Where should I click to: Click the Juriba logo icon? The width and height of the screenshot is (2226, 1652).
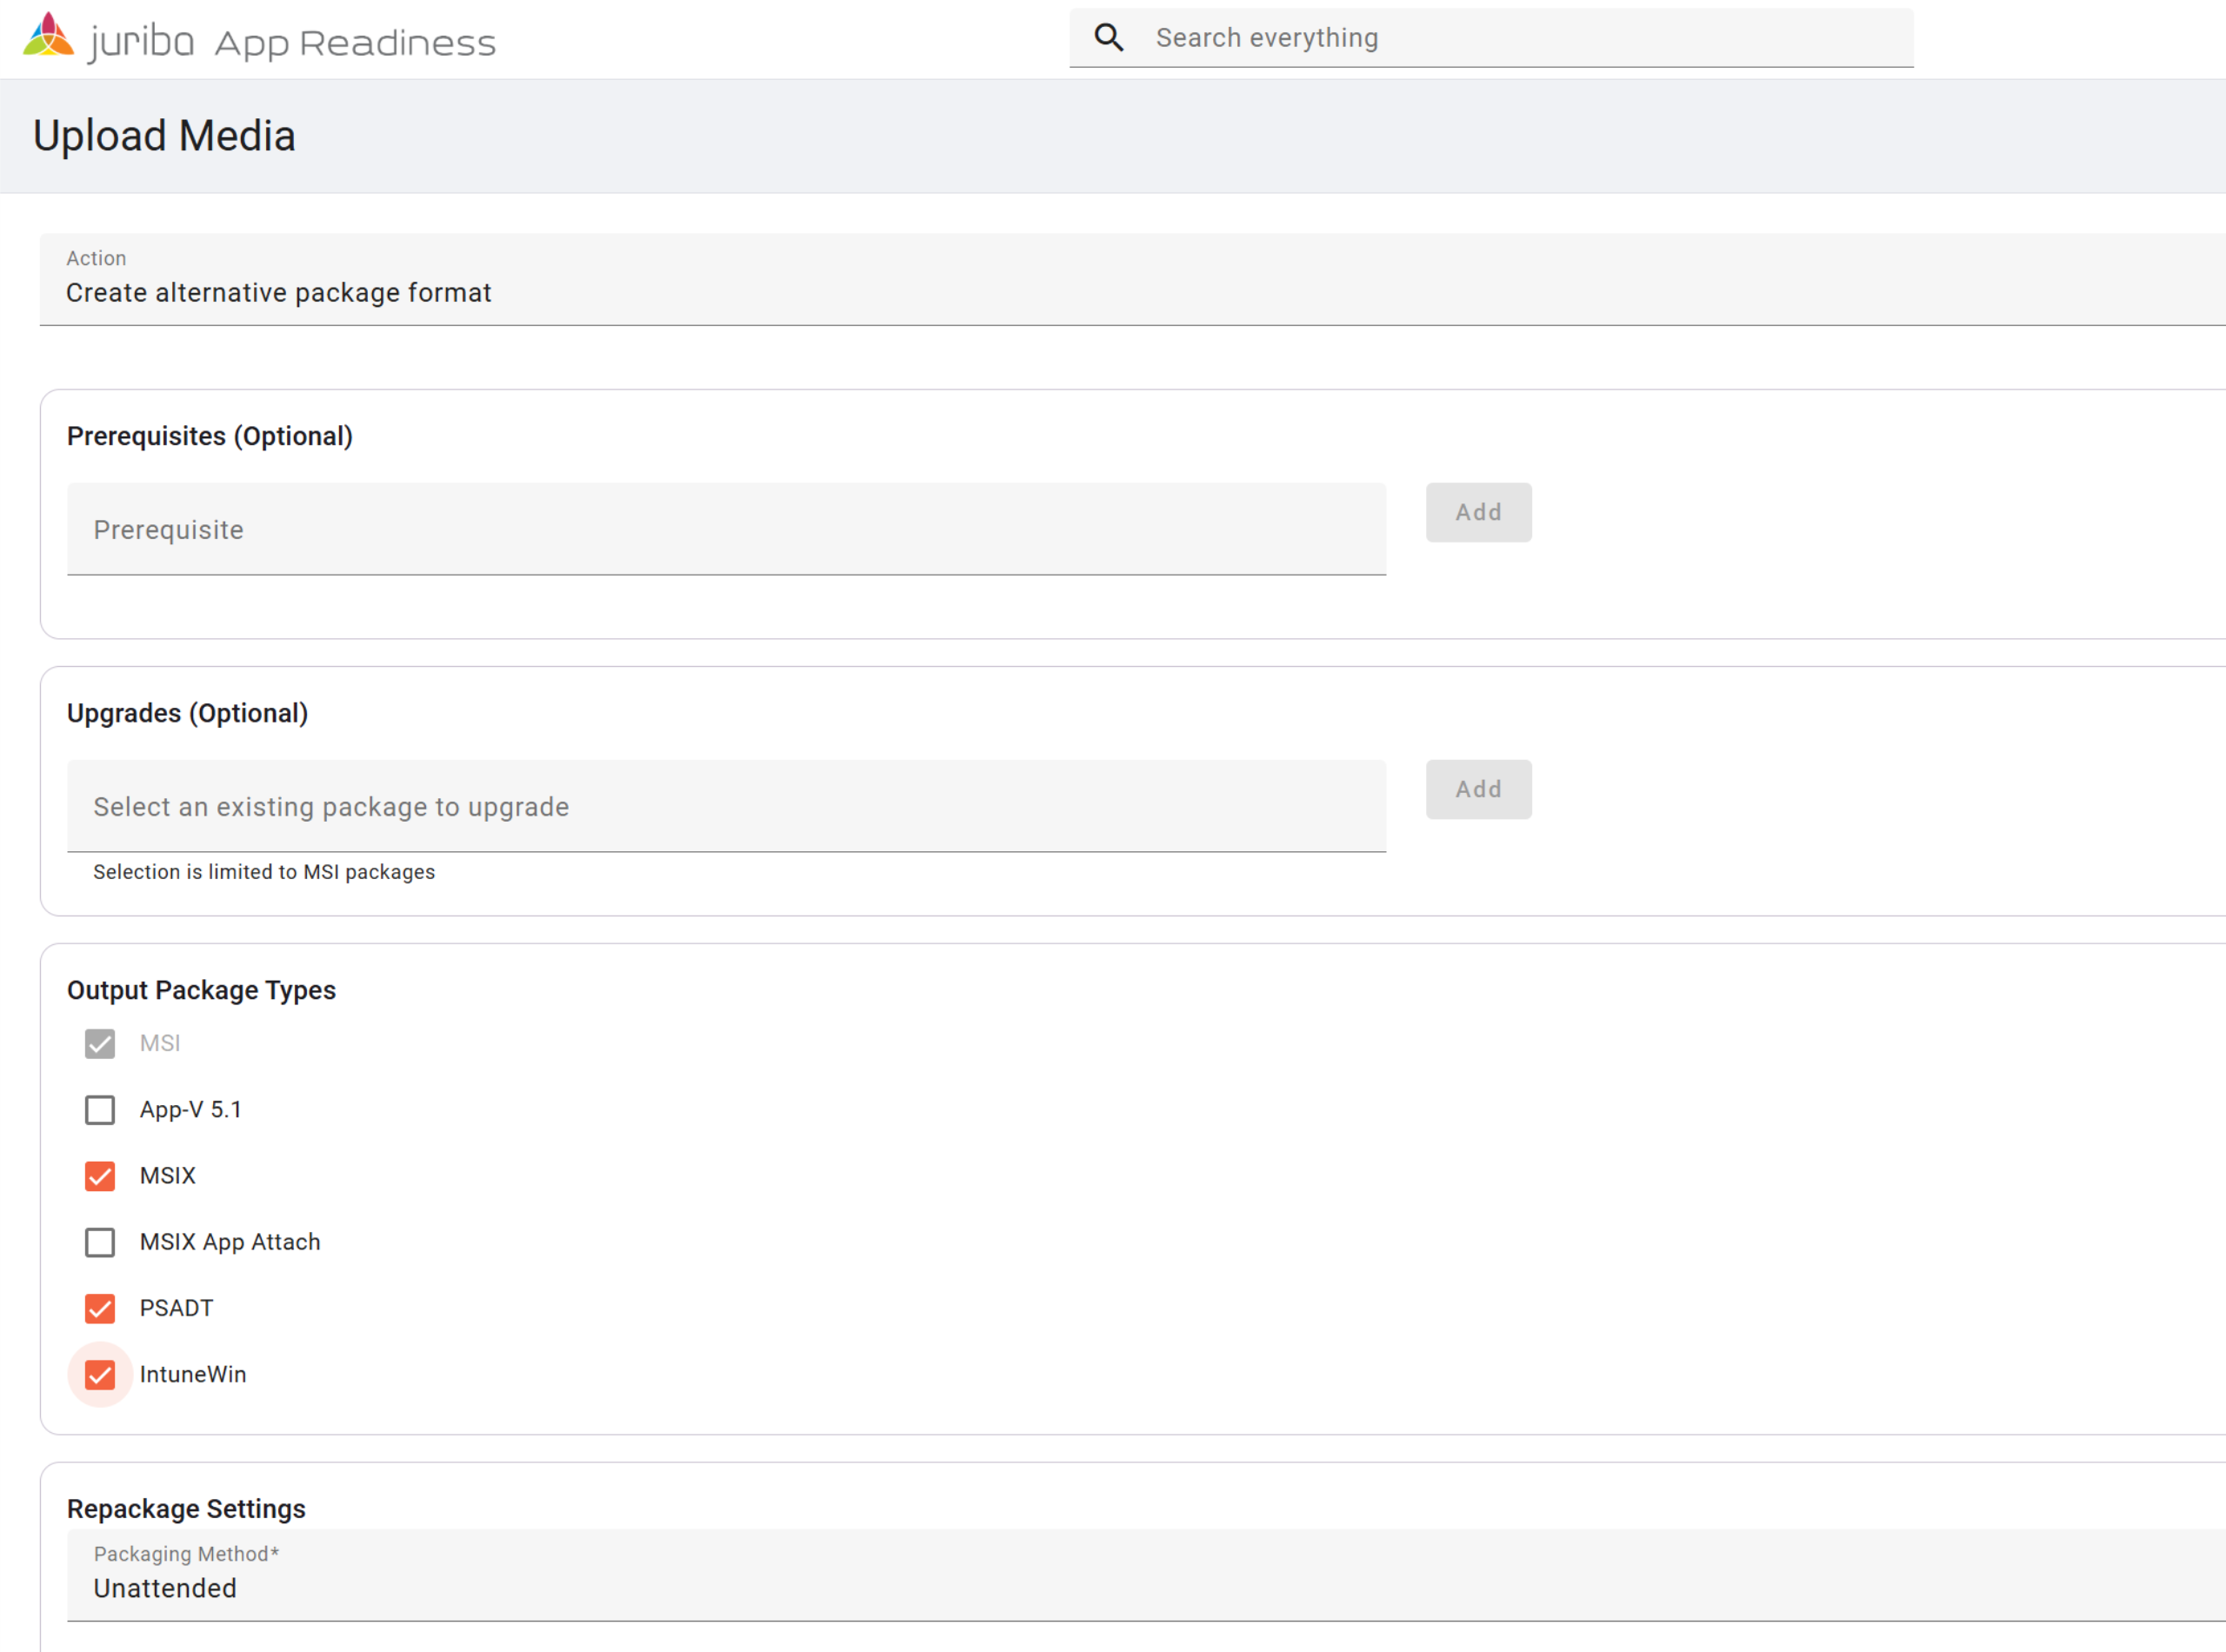click(48, 36)
